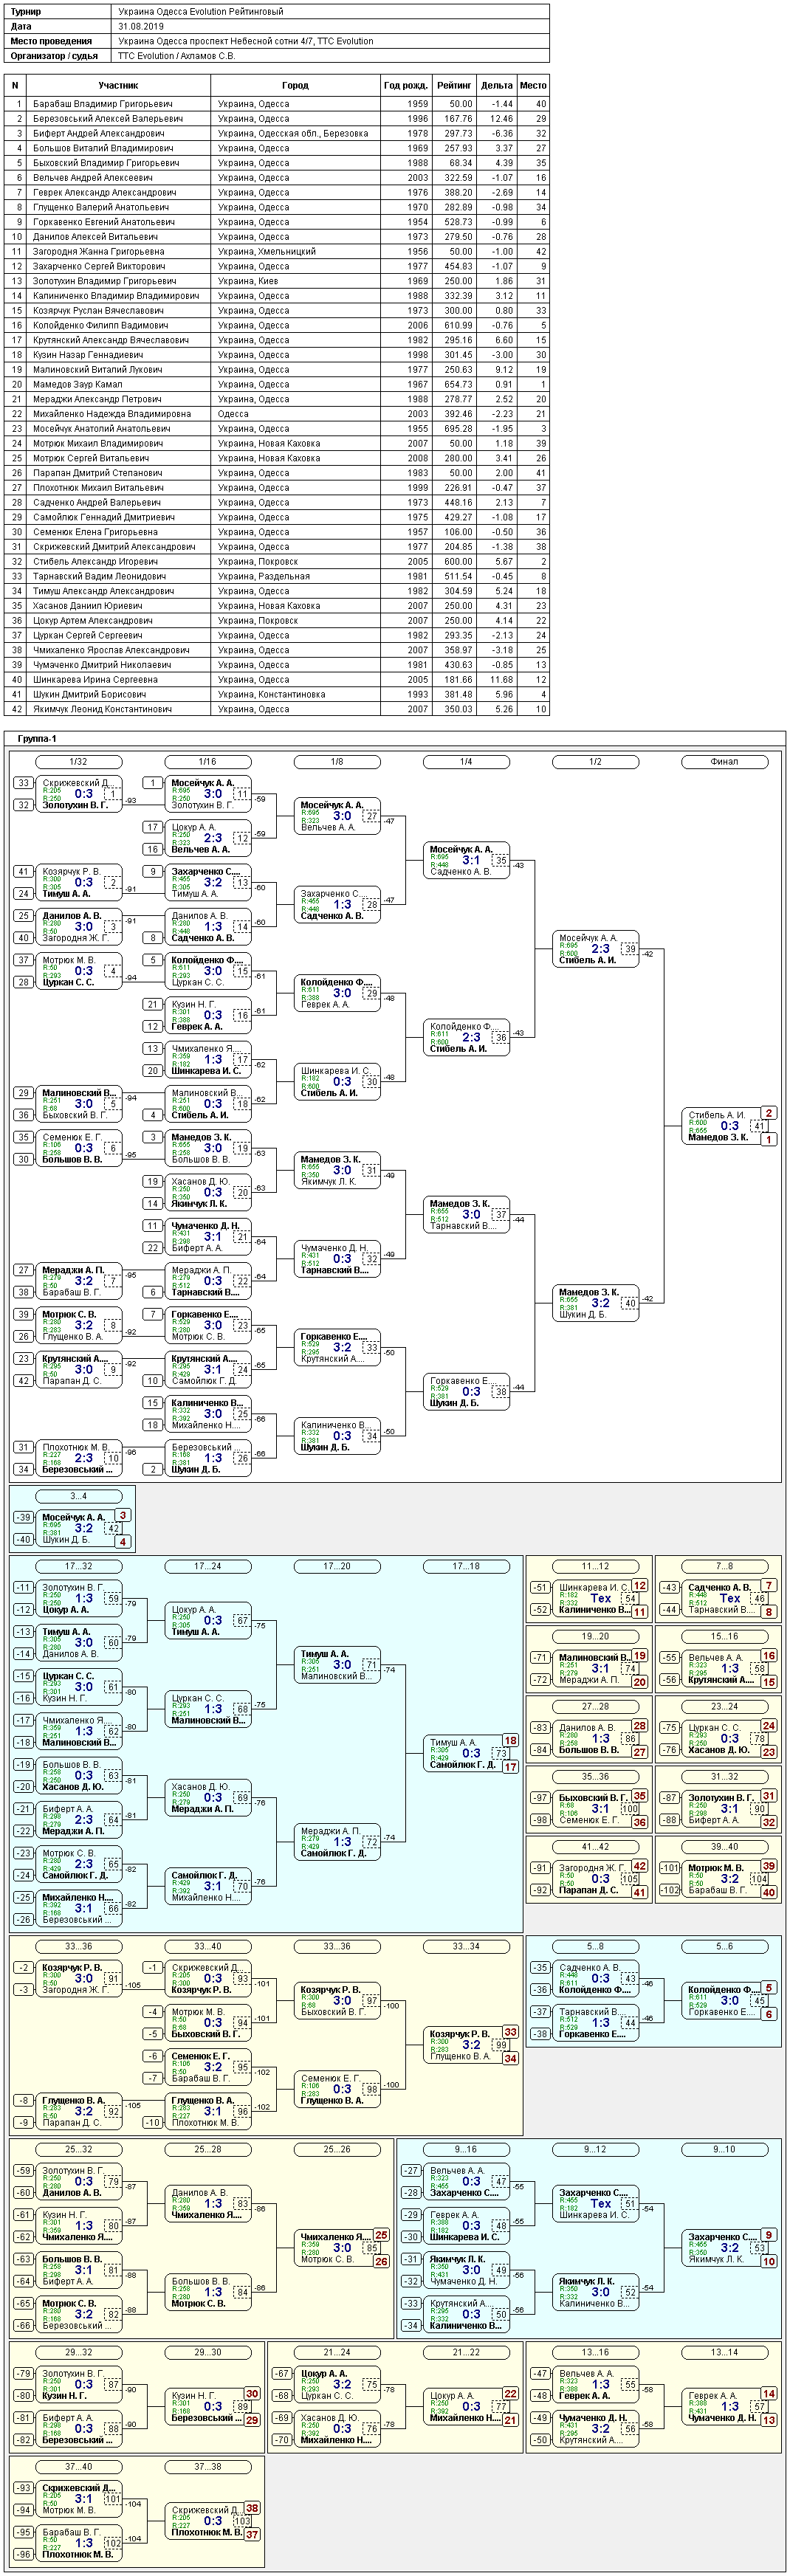Viewport: 790px width, 2576px height.
Task: Click the 'Дельта' column header
Action: coord(497,86)
